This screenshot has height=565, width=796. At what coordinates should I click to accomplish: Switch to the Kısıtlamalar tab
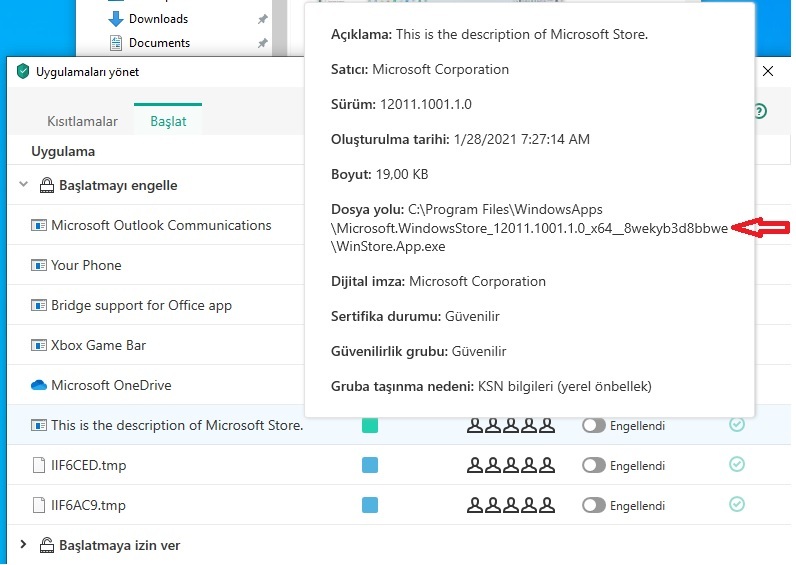click(x=82, y=121)
